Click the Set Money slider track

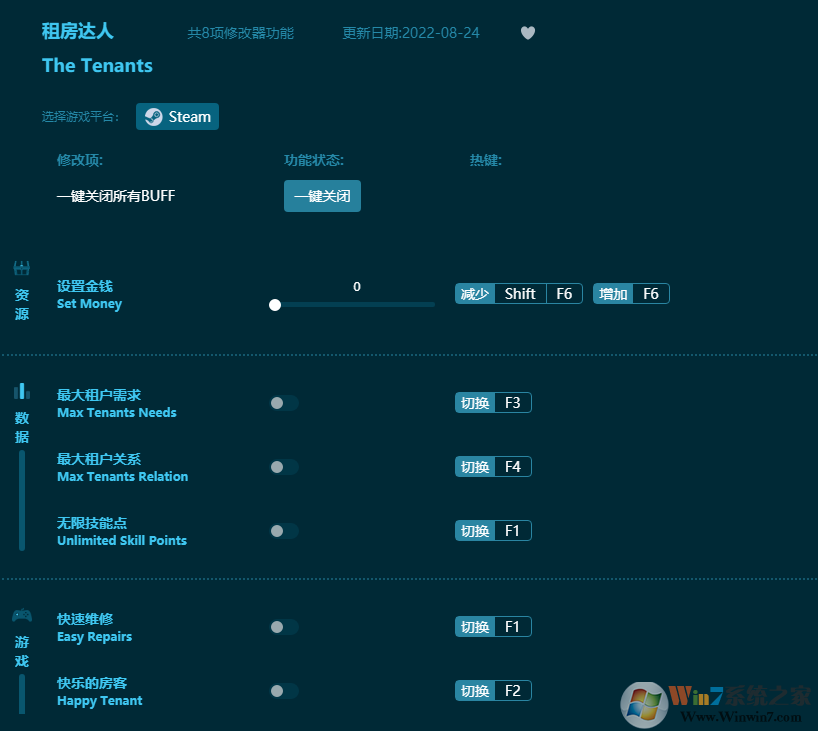tap(355, 305)
